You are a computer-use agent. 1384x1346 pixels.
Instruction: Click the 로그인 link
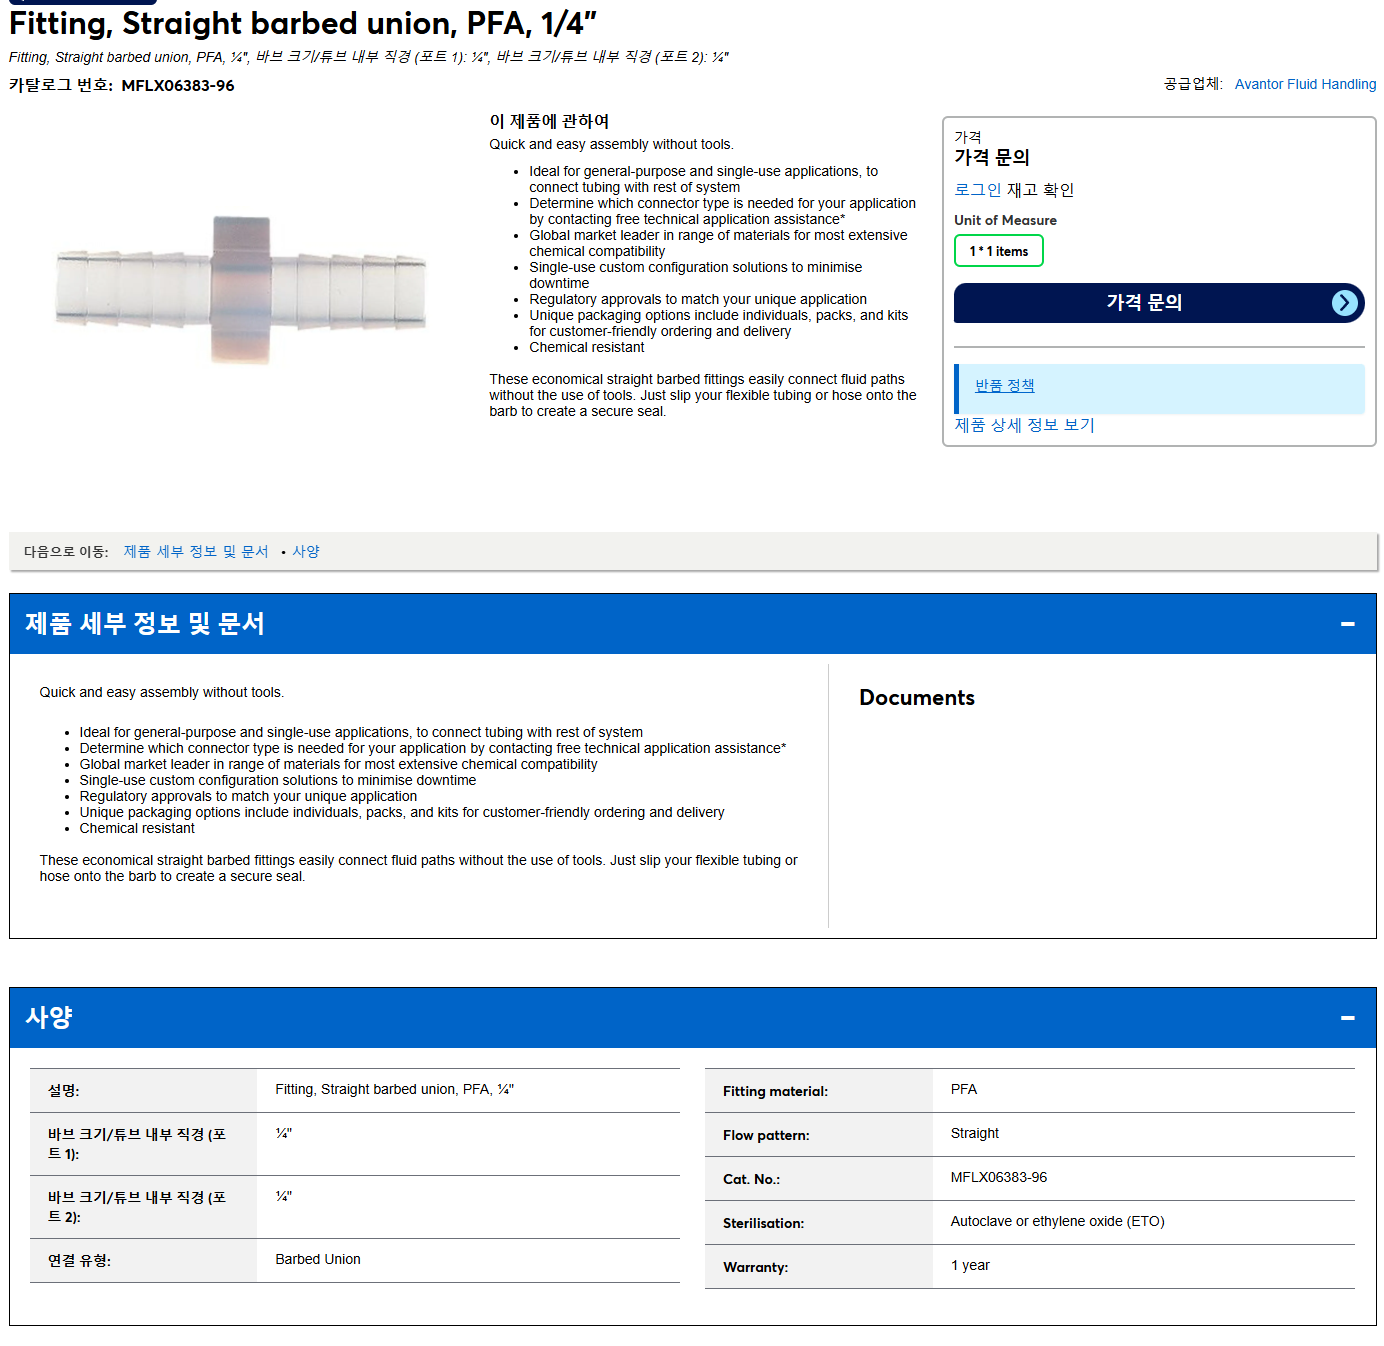pyautogui.click(x=977, y=190)
